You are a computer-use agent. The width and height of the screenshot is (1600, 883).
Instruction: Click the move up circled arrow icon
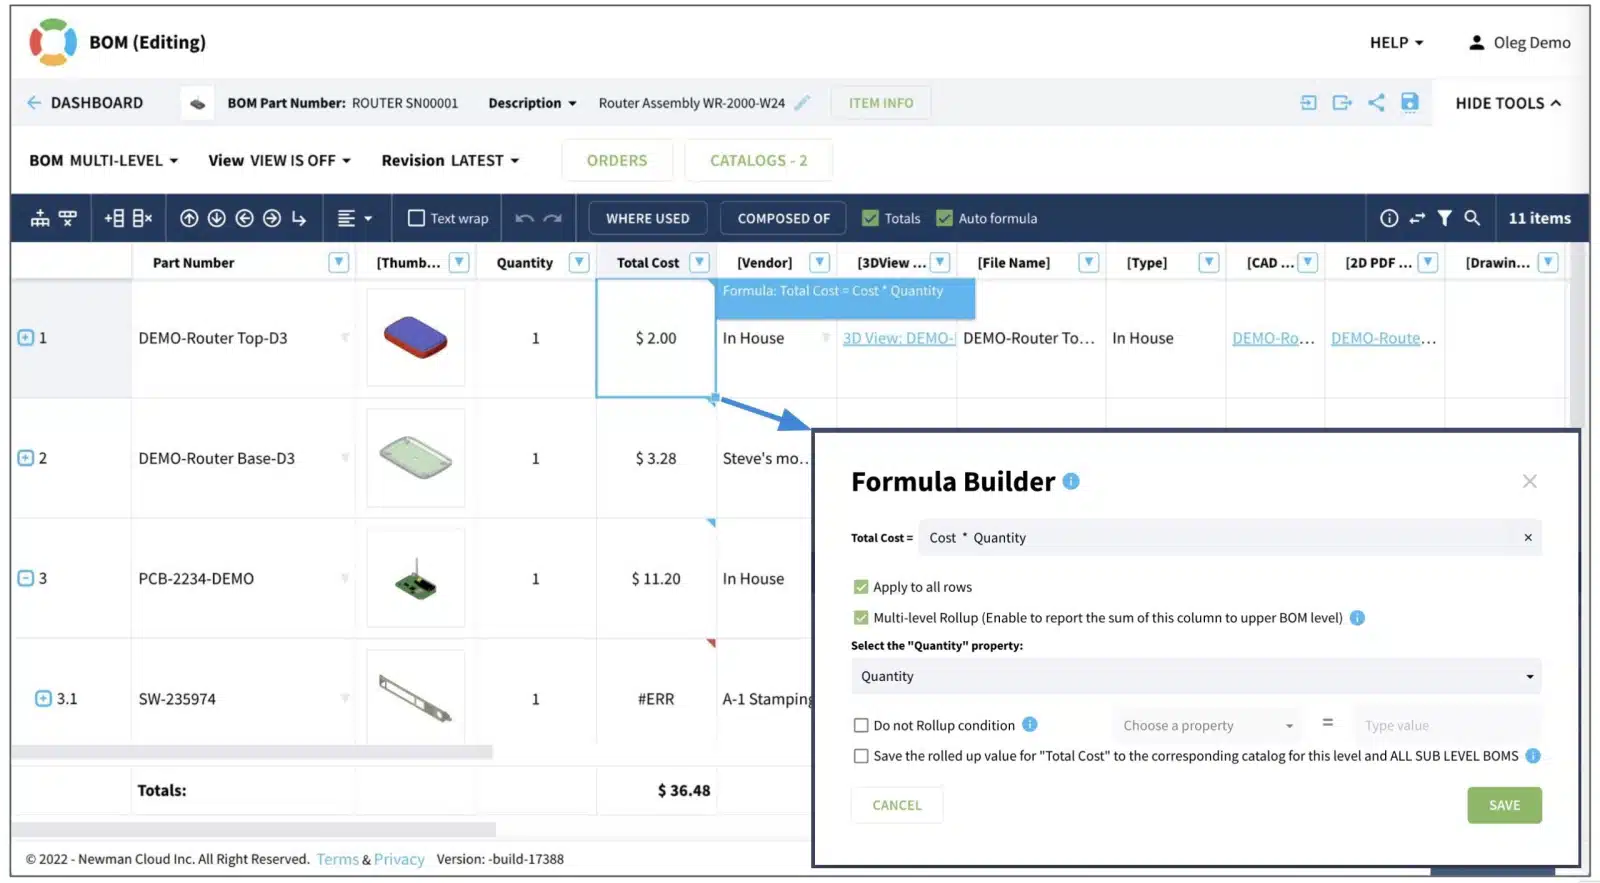[189, 218]
